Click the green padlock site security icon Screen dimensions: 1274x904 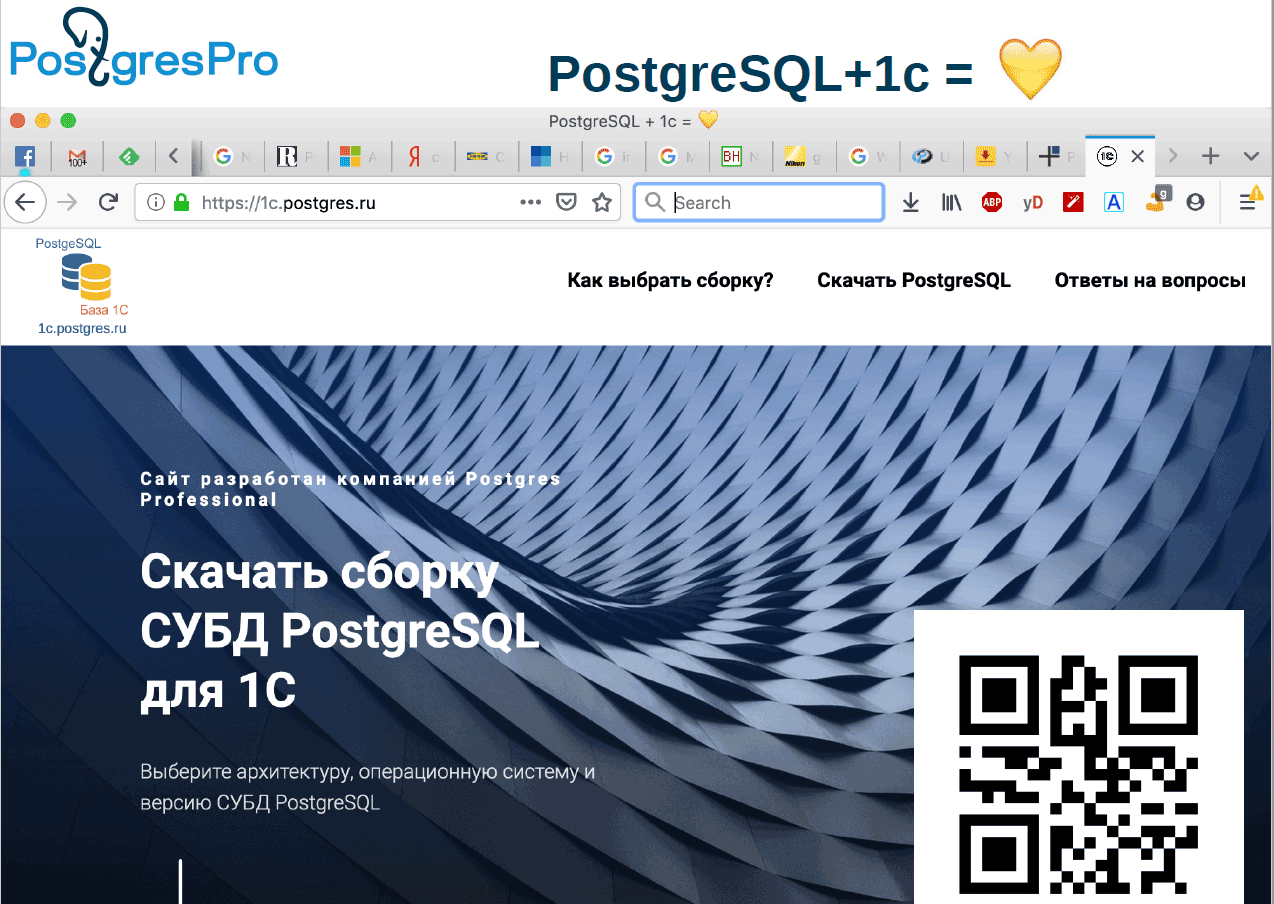[181, 202]
